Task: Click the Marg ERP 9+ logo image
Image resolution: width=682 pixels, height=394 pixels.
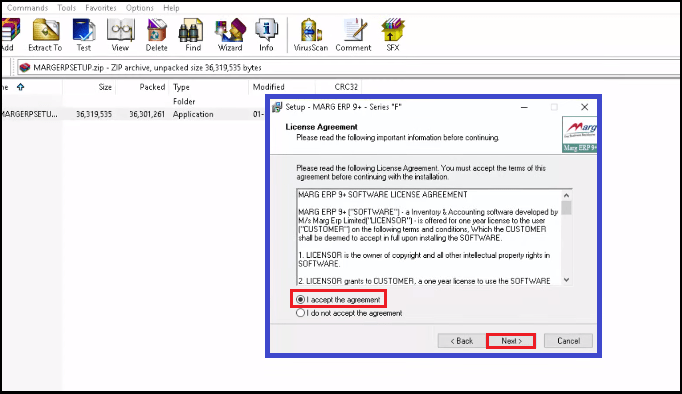Action: (579, 134)
